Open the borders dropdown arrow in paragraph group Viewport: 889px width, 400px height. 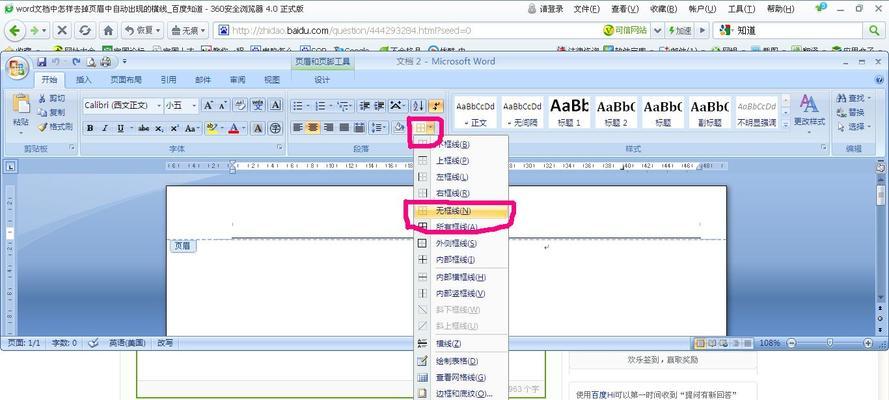431,128
